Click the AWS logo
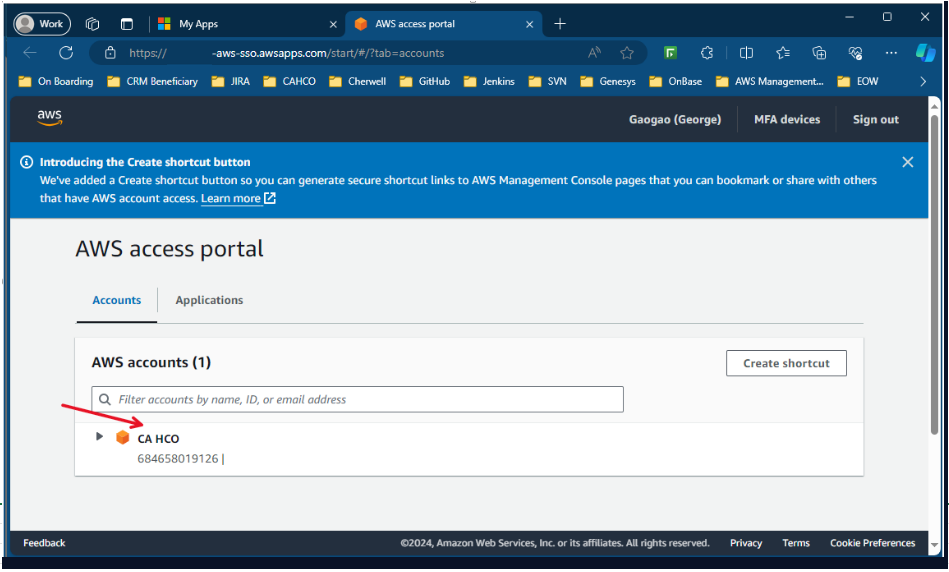 click(49, 117)
